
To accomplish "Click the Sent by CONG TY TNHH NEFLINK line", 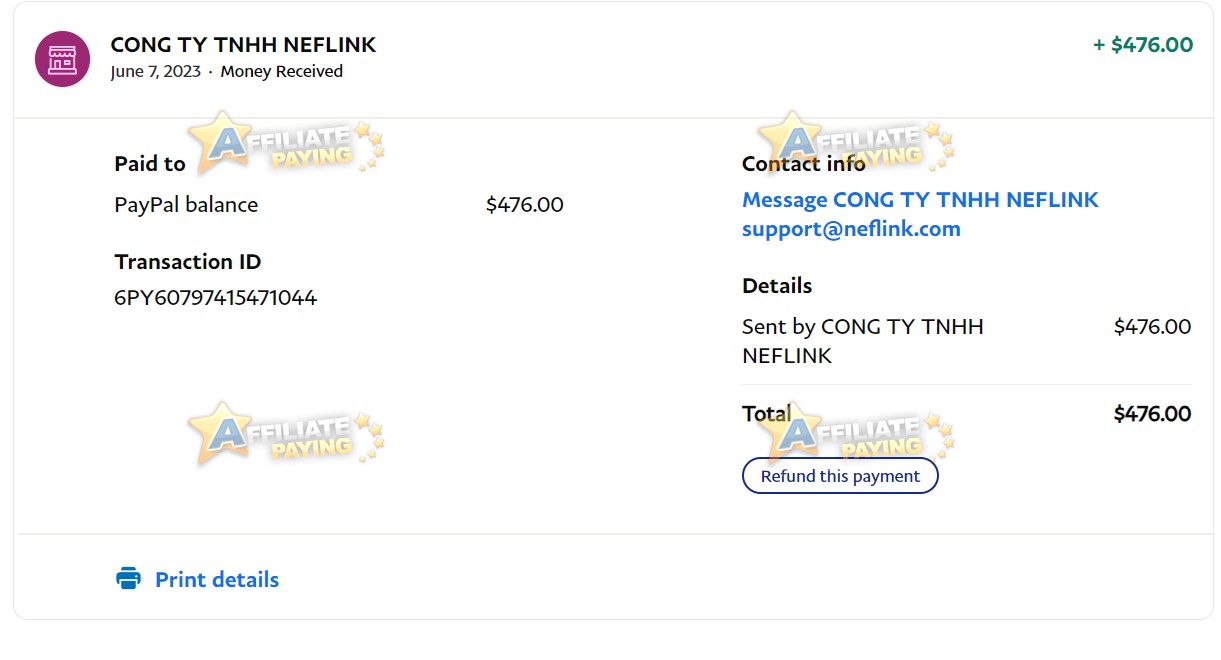I will [x=863, y=341].
